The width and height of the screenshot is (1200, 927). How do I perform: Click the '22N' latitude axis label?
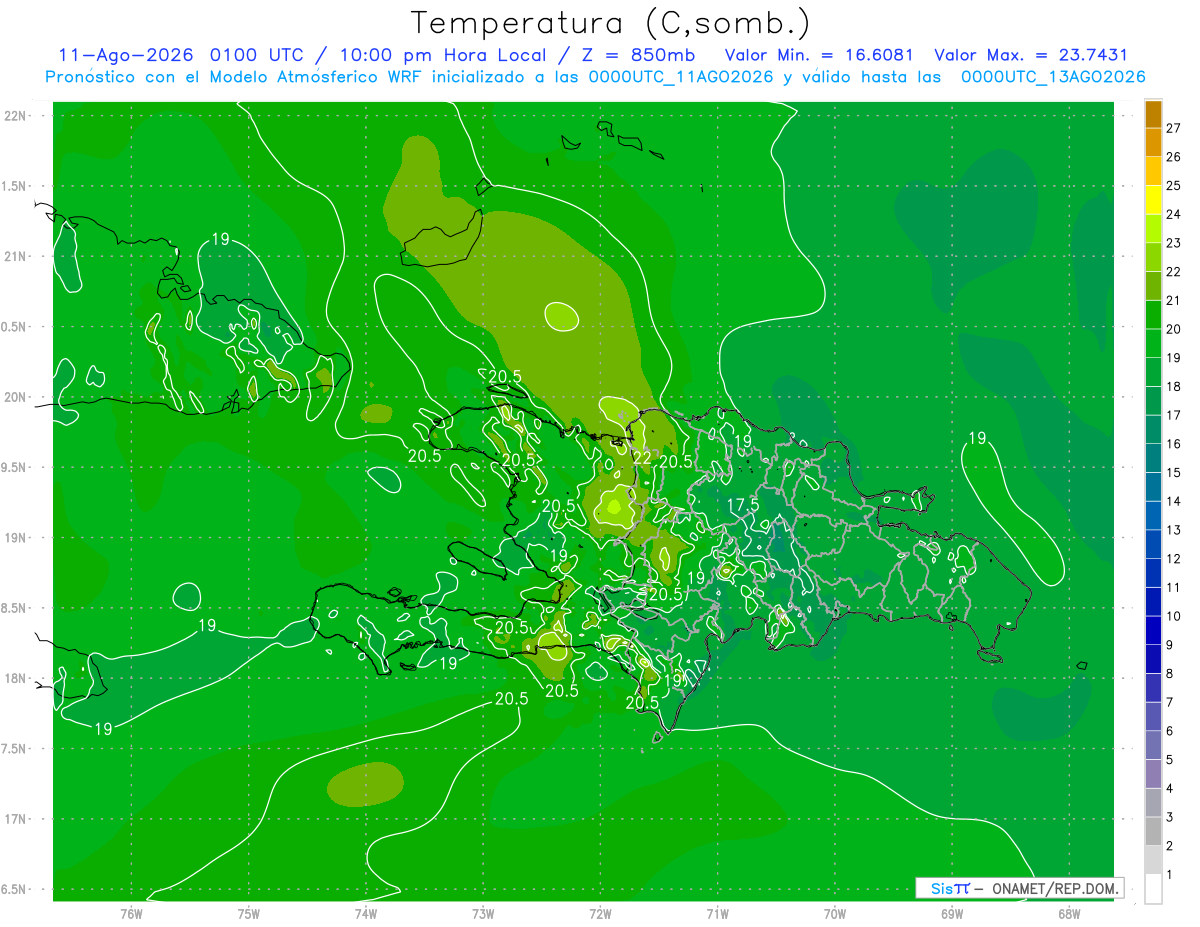17,115
